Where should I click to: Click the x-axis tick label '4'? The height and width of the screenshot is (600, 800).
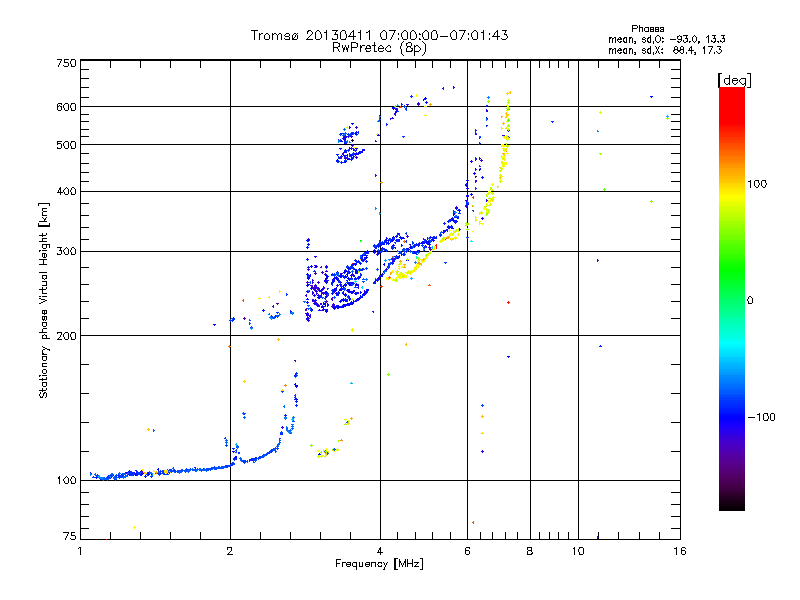[x=380, y=551]
